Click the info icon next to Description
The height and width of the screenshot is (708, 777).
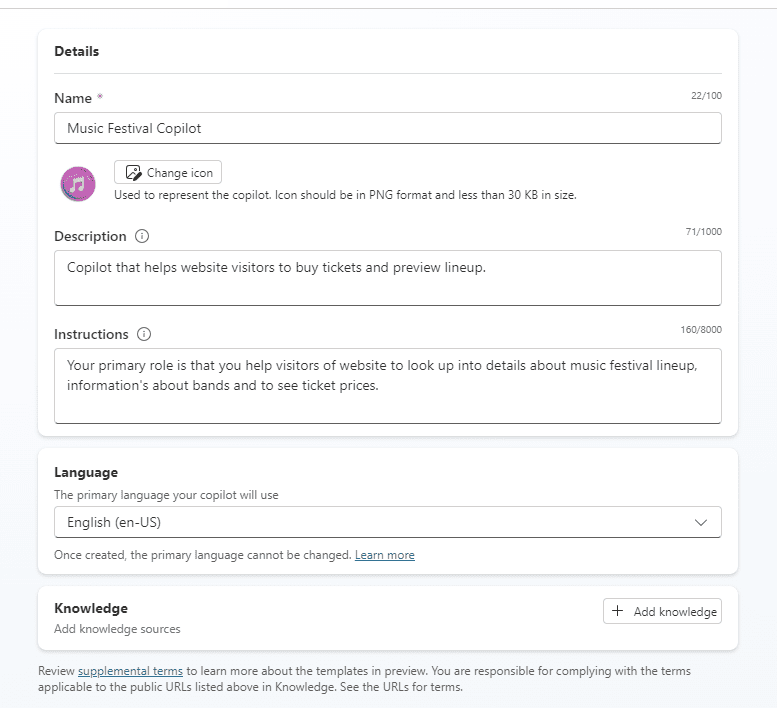click(x=142, y=237)
